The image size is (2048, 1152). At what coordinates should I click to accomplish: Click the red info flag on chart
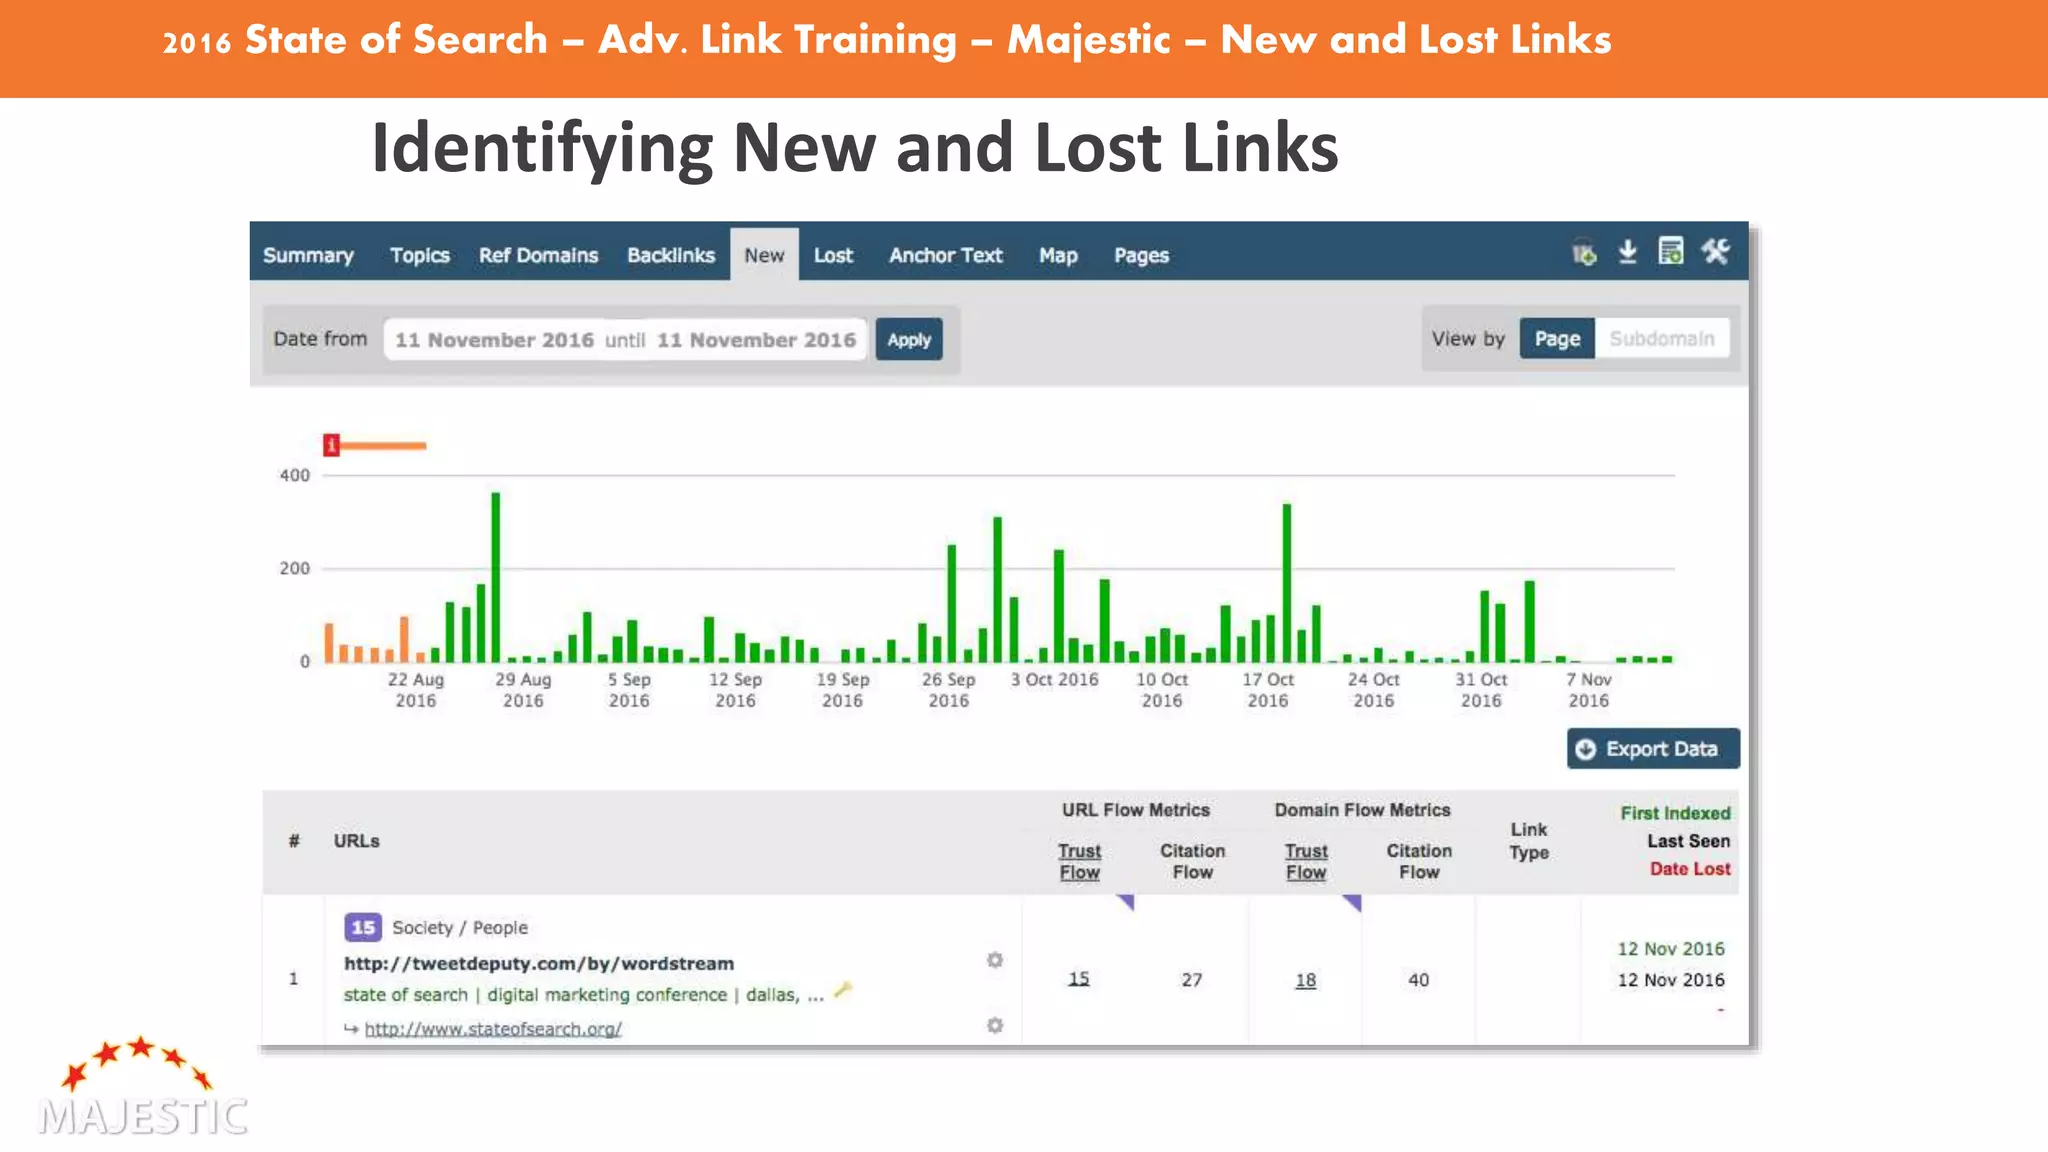pos(332,445)
